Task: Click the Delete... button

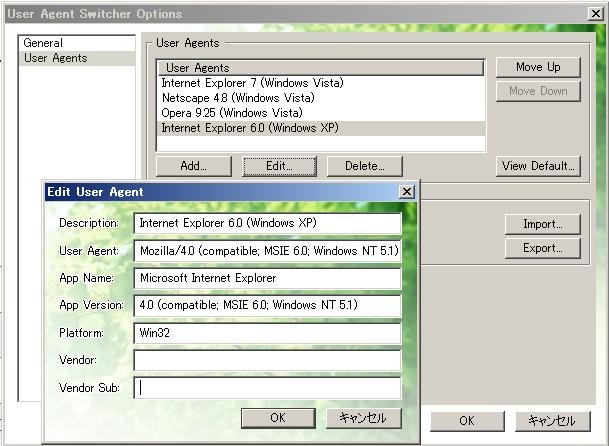Action: pyautogui.click(x=364, y=166)
